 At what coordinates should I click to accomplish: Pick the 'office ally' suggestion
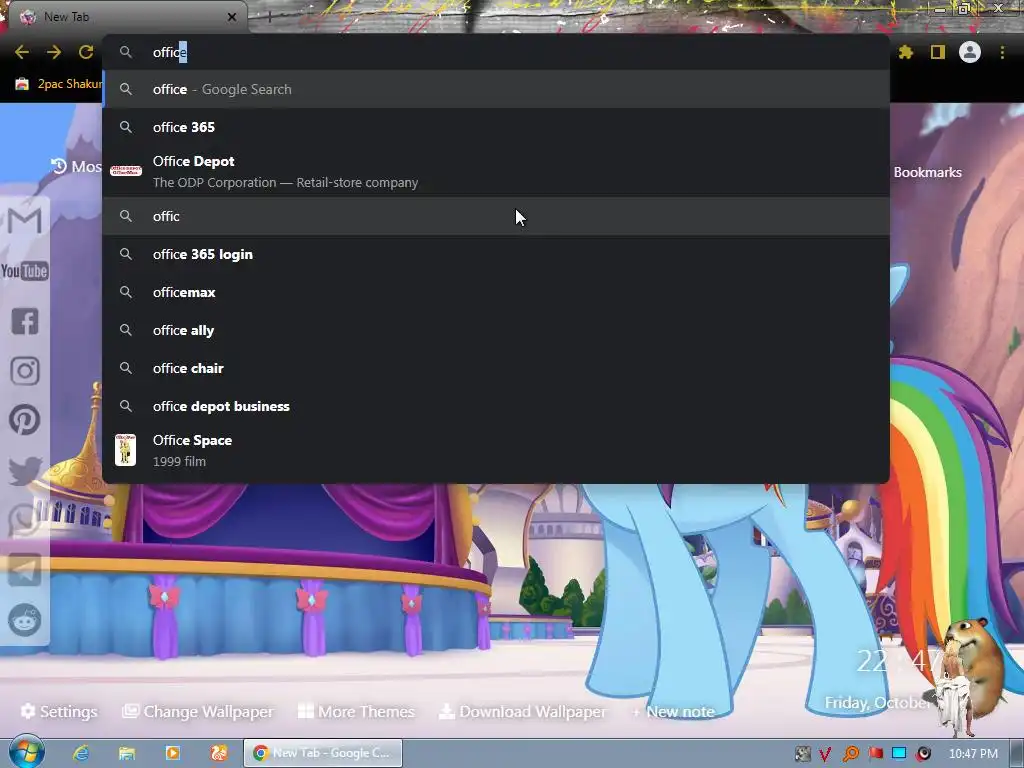pyautogui.click(x=496, y=330)
